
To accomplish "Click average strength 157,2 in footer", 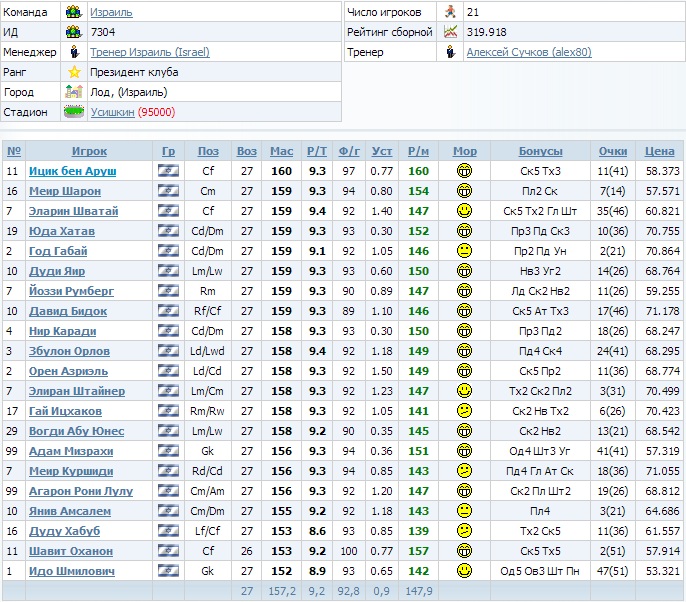I will coord(282,591).
